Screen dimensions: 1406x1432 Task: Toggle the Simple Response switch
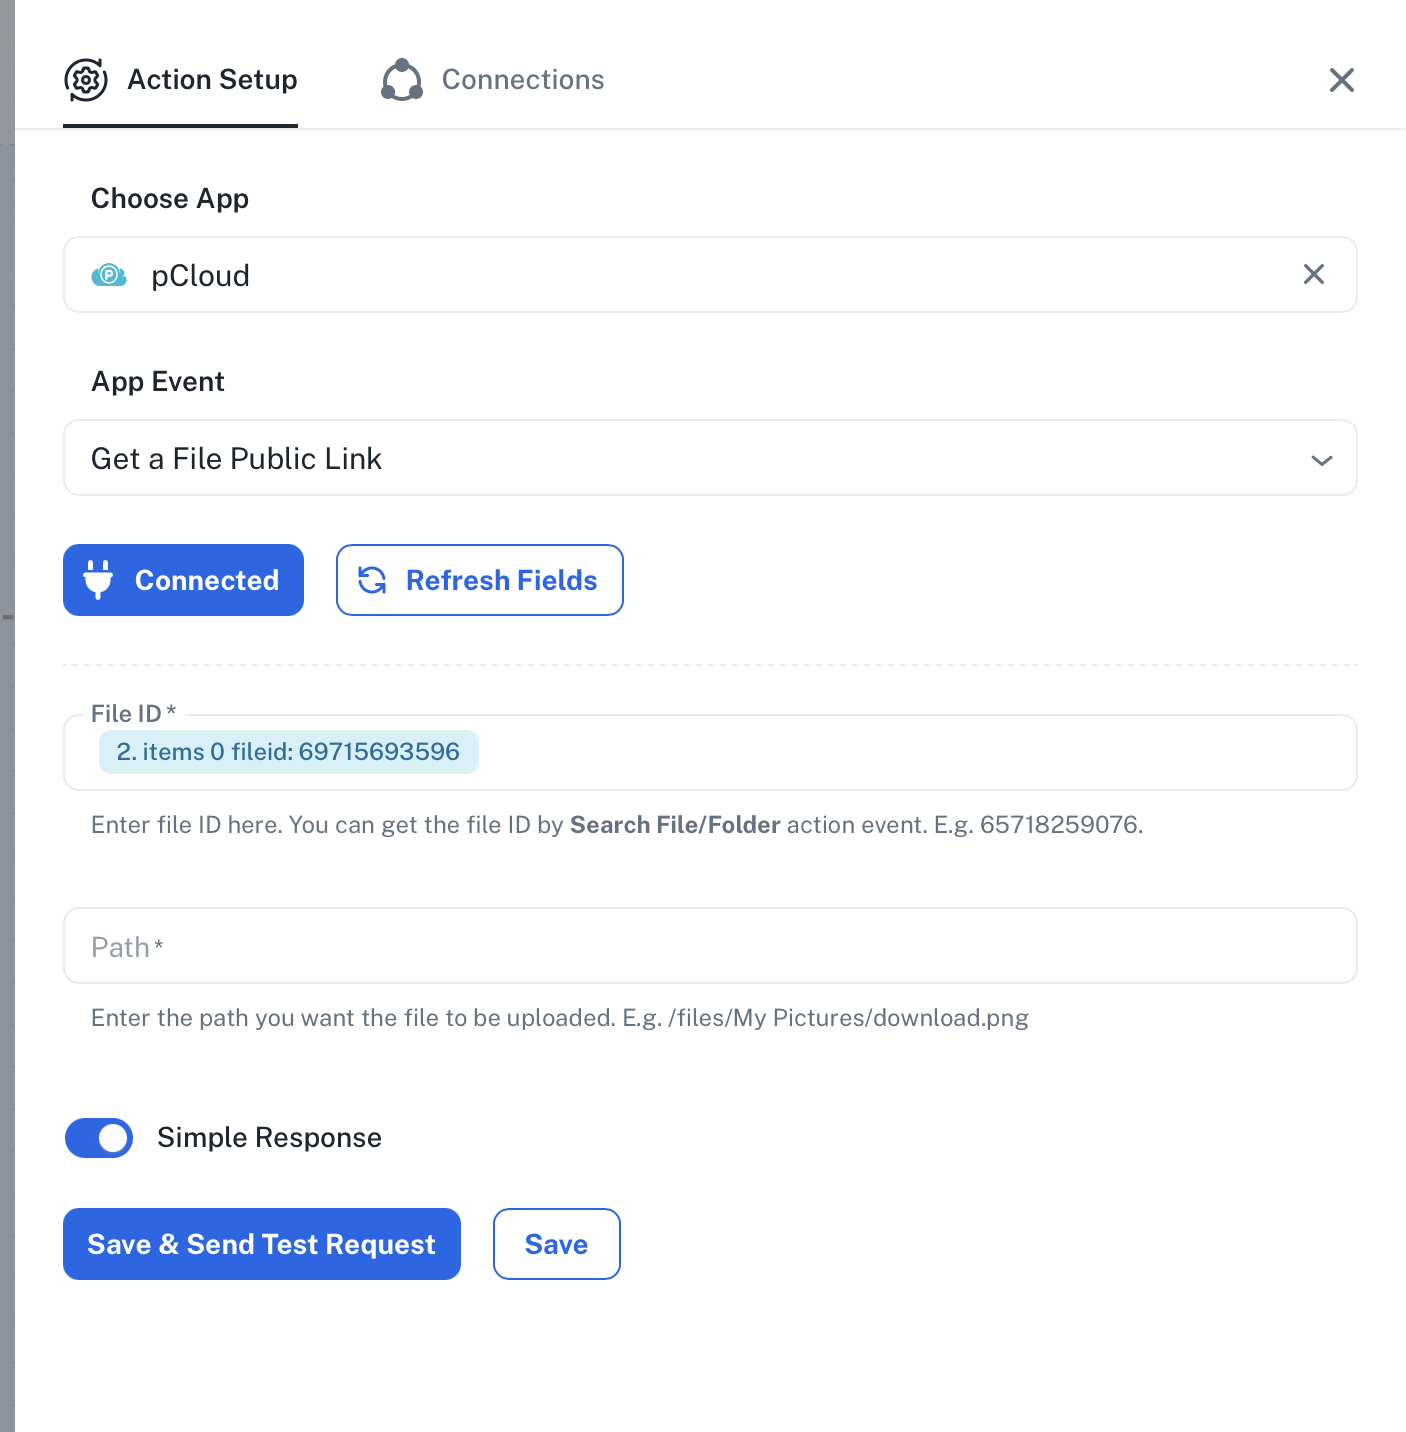coord(99,1138)
